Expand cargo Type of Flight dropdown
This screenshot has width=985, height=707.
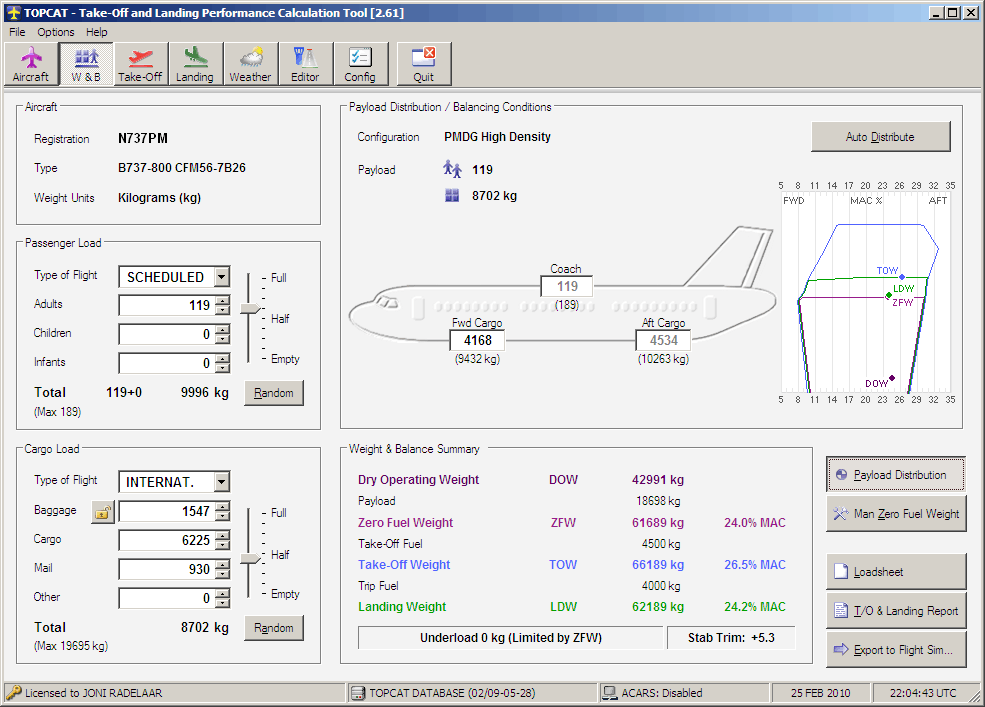[221, 482]
